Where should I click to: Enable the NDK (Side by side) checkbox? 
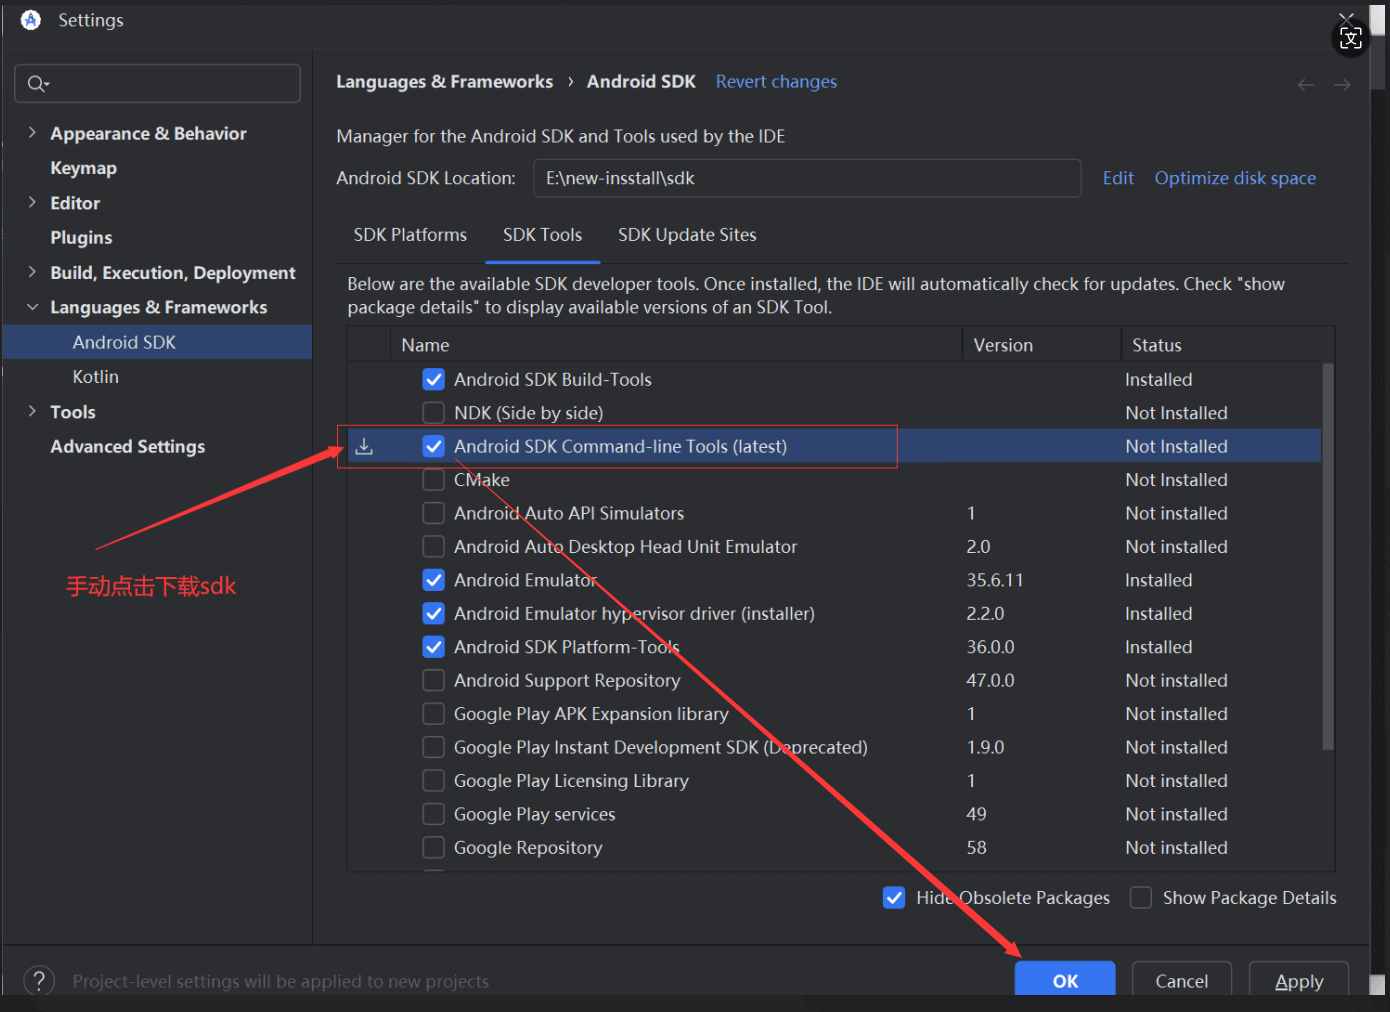433,413
